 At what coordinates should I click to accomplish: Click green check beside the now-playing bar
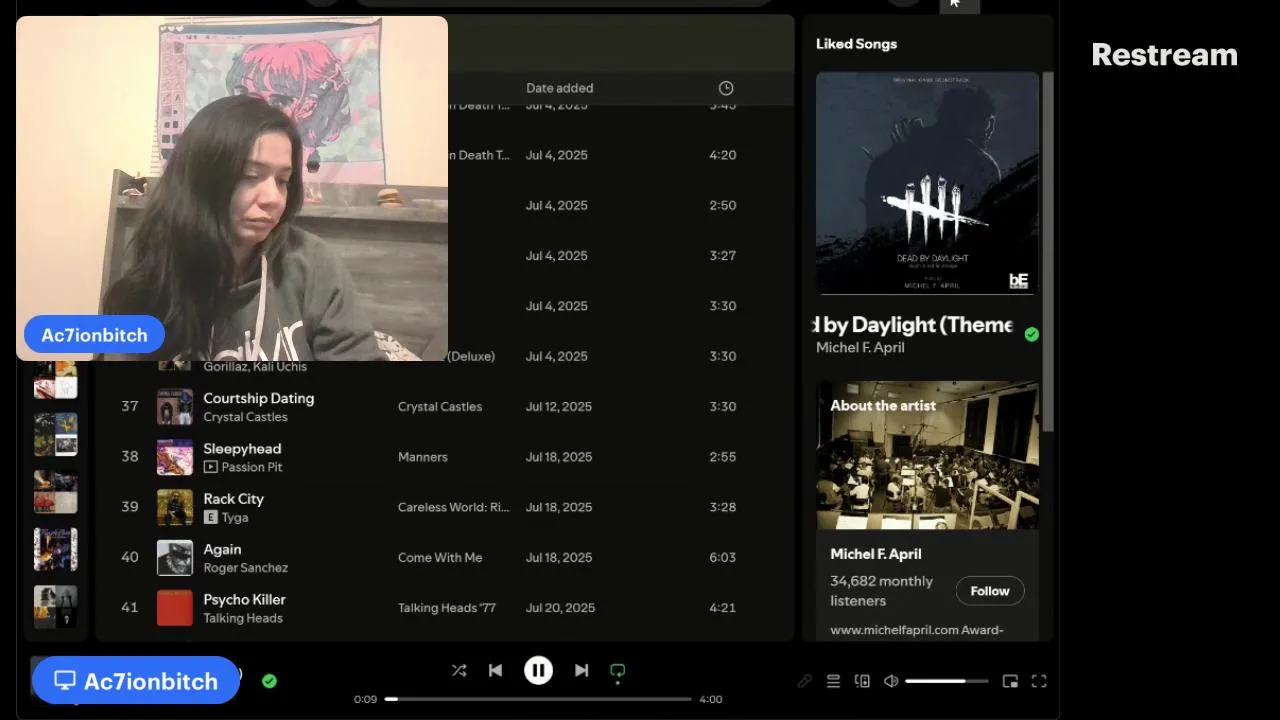pos(269,681)
